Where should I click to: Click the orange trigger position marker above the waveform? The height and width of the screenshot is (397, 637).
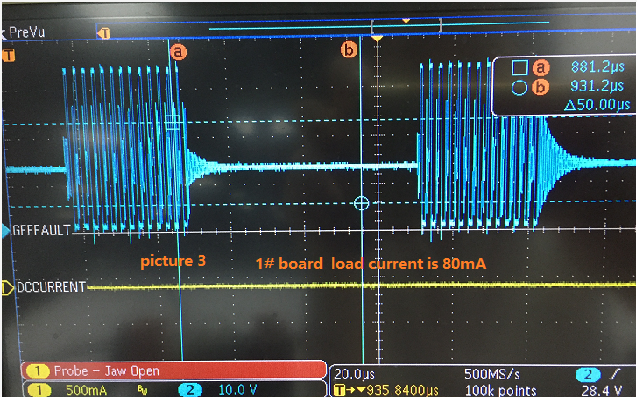coord(377,38)
